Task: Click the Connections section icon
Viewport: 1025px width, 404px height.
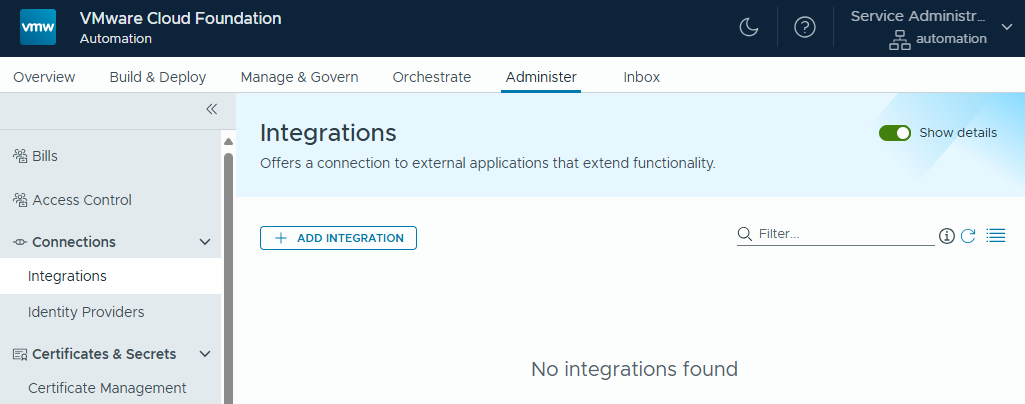Action: coord(20,242)
